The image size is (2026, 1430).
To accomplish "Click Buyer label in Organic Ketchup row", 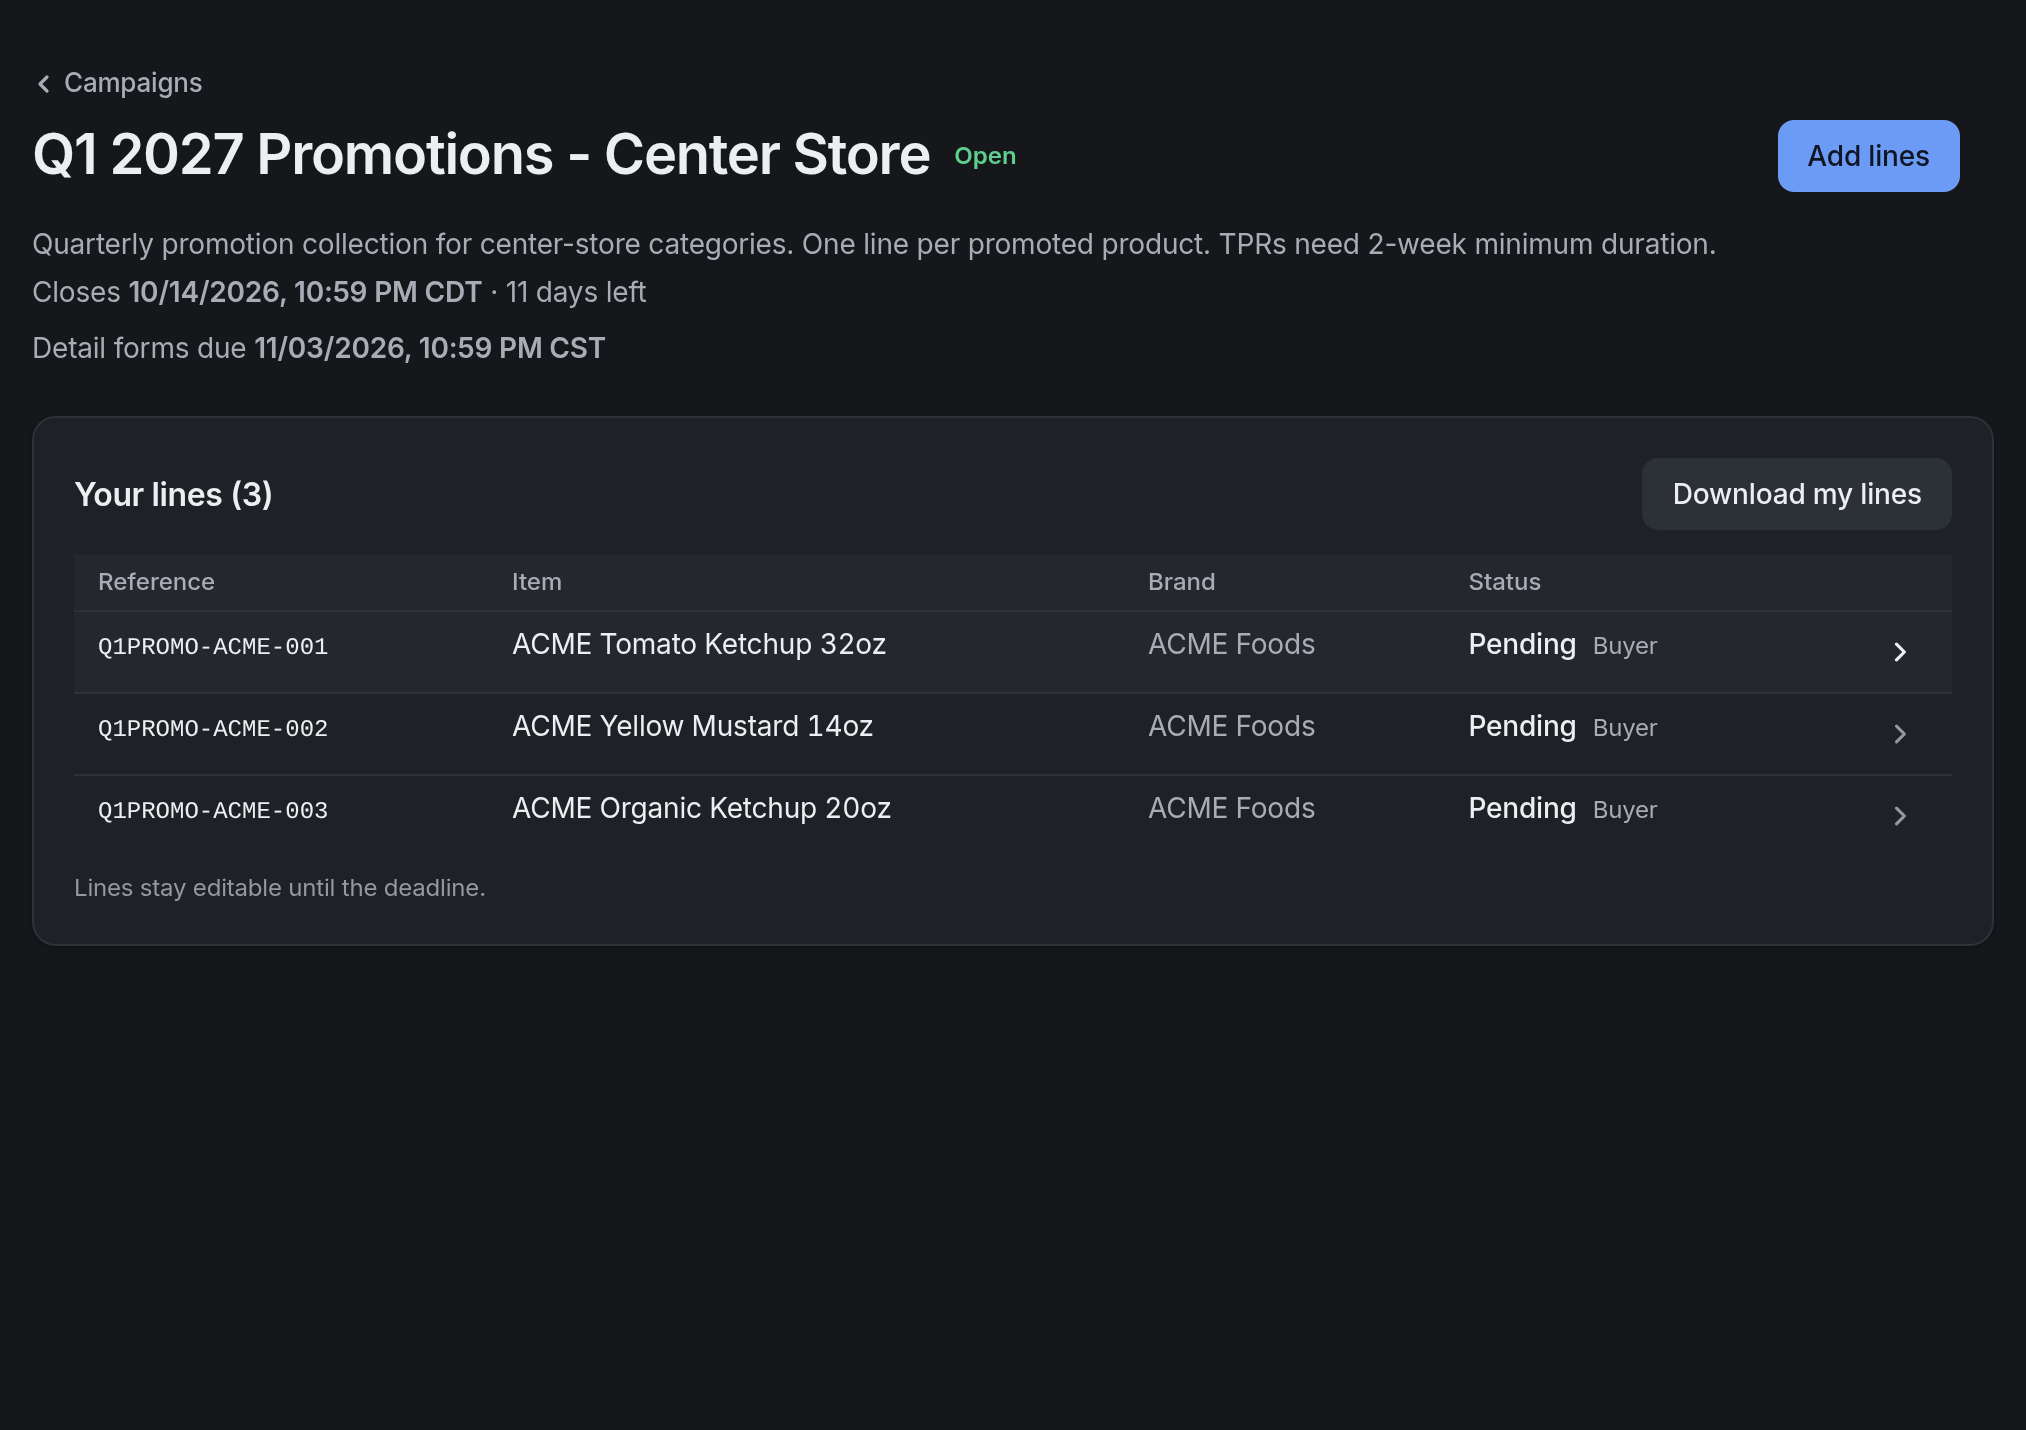I will (1625, 810).
